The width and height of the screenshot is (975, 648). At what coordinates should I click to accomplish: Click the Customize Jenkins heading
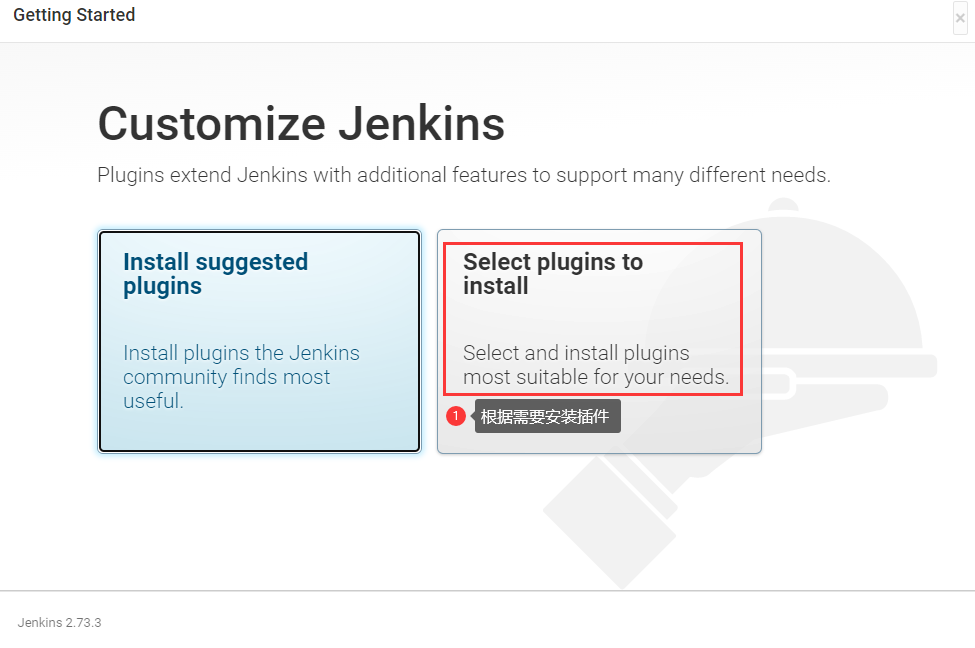301,123
